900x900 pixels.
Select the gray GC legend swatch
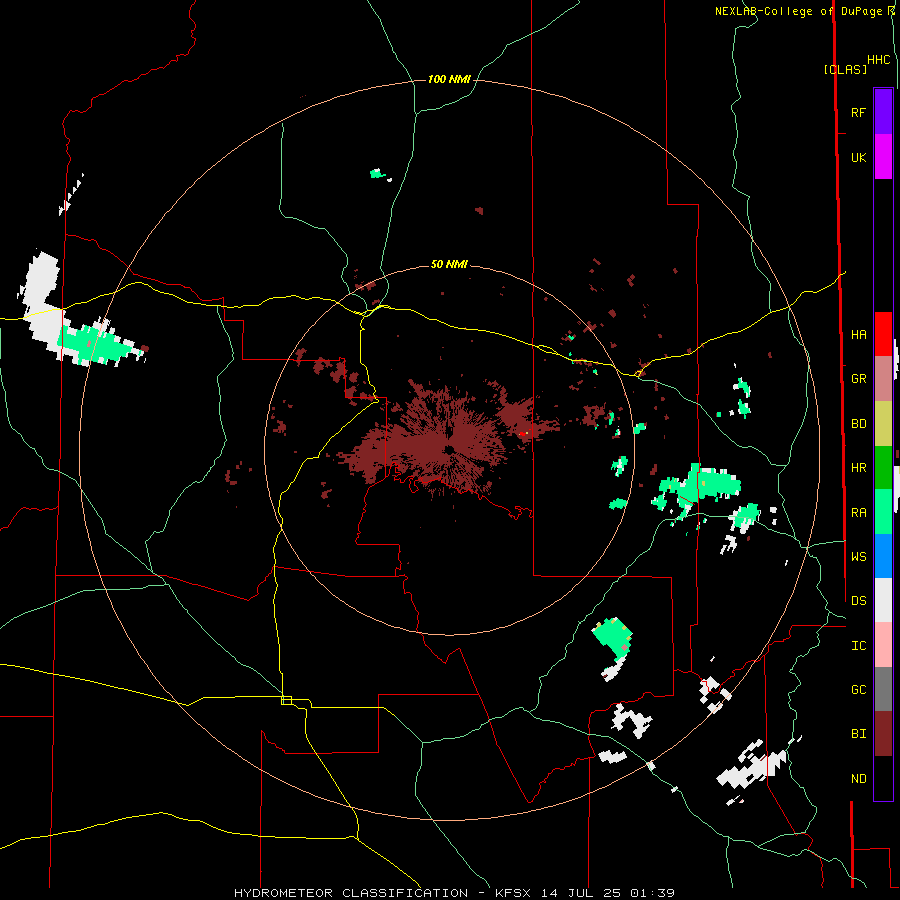click(883, 689)
